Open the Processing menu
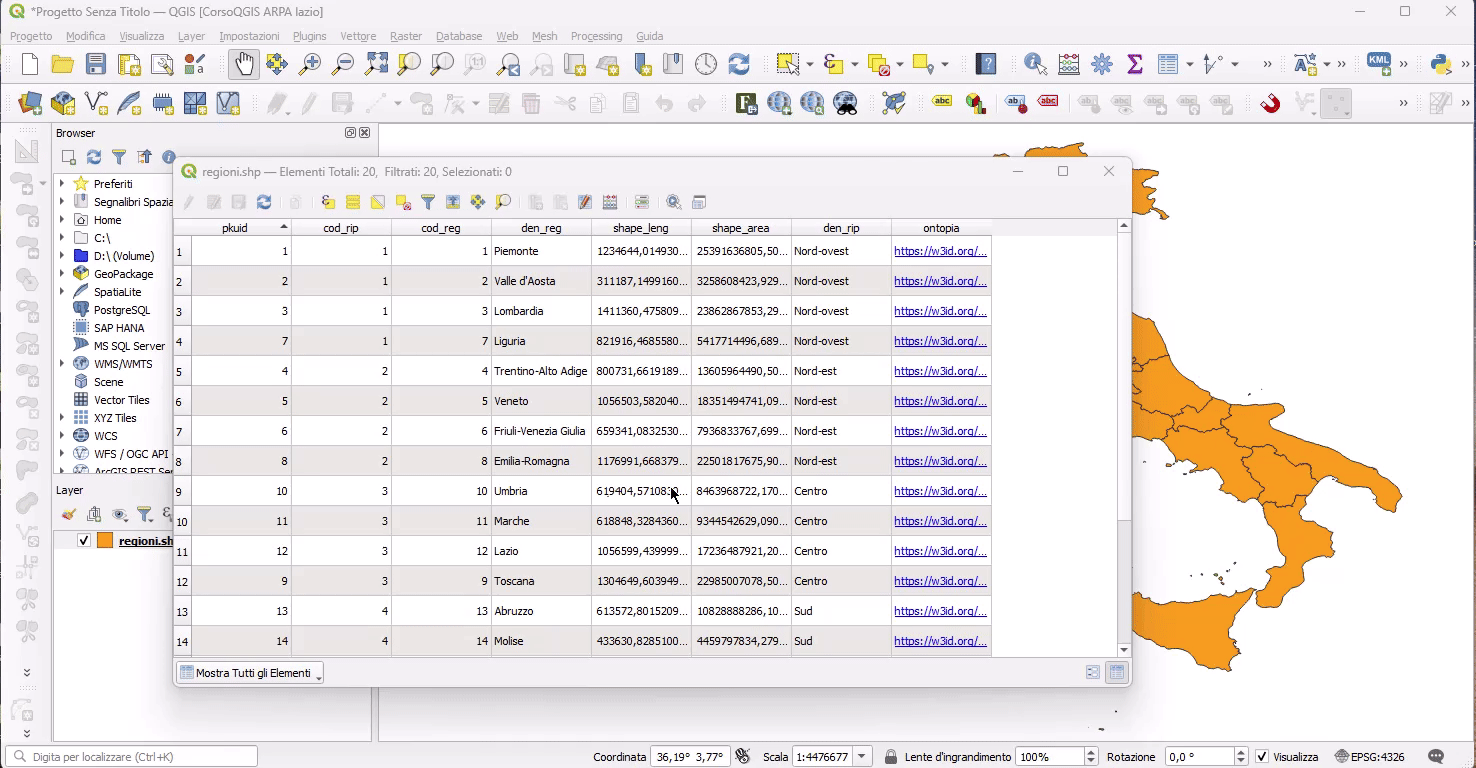Image resolution: width=1476 pixels, height=768 pixels. (596, 36)
